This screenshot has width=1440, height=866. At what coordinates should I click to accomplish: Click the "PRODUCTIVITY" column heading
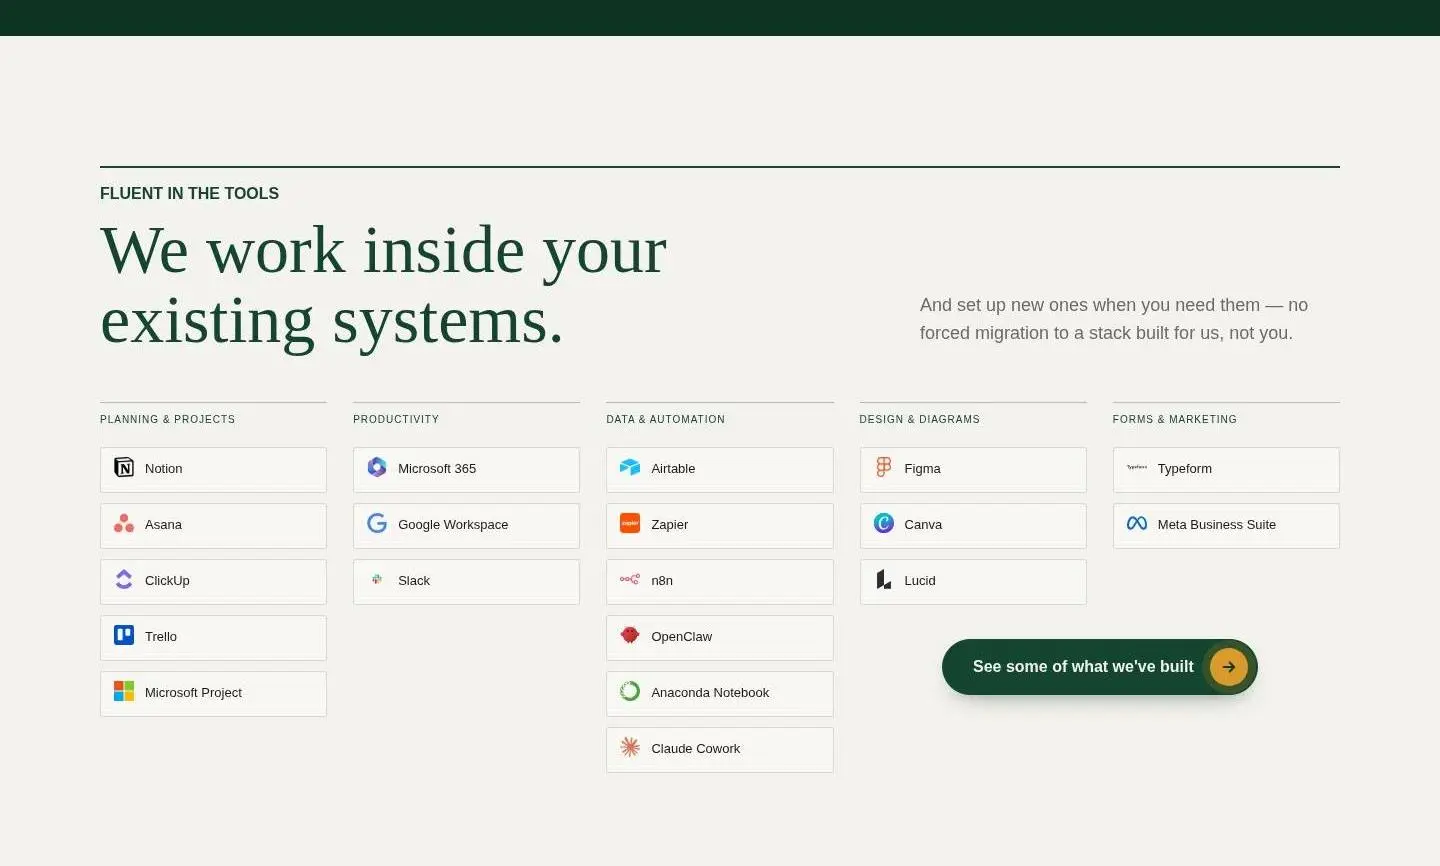click(x=396, y=419)
